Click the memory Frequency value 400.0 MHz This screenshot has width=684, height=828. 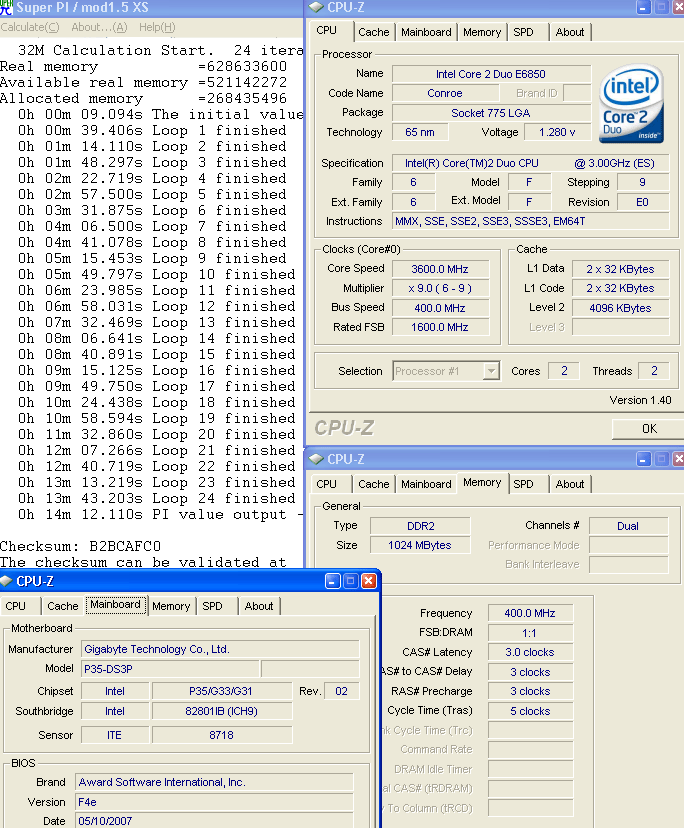[530, 613]
